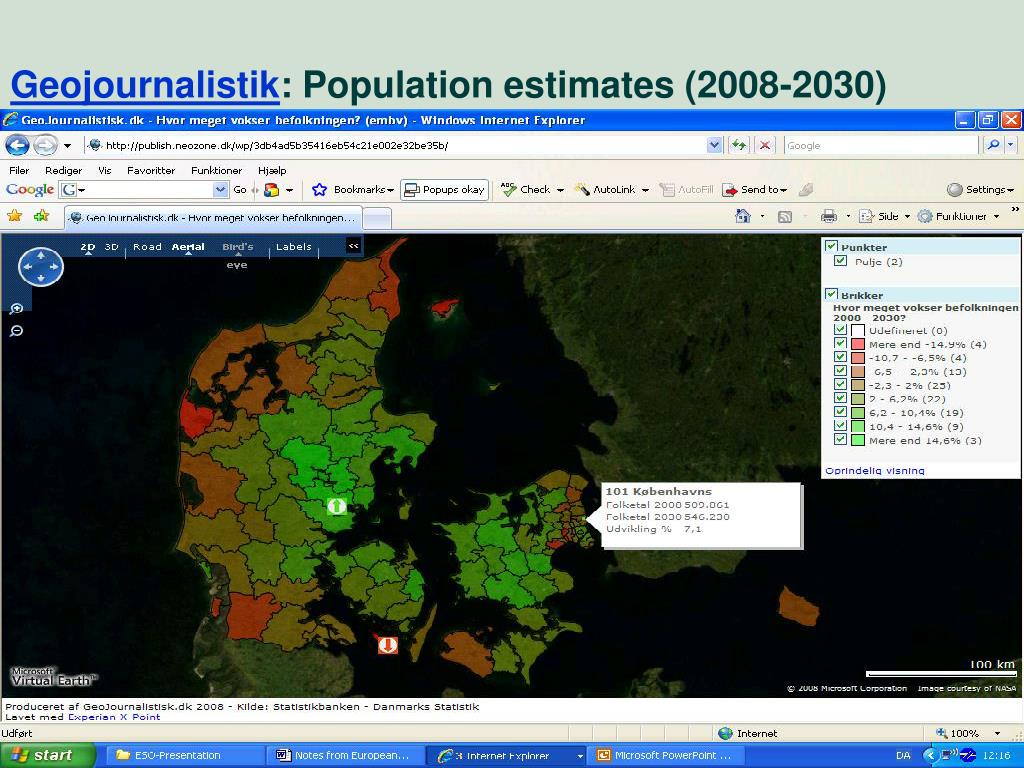Open the Favoritter menu
1024x768 pixels.
(151, 170)
